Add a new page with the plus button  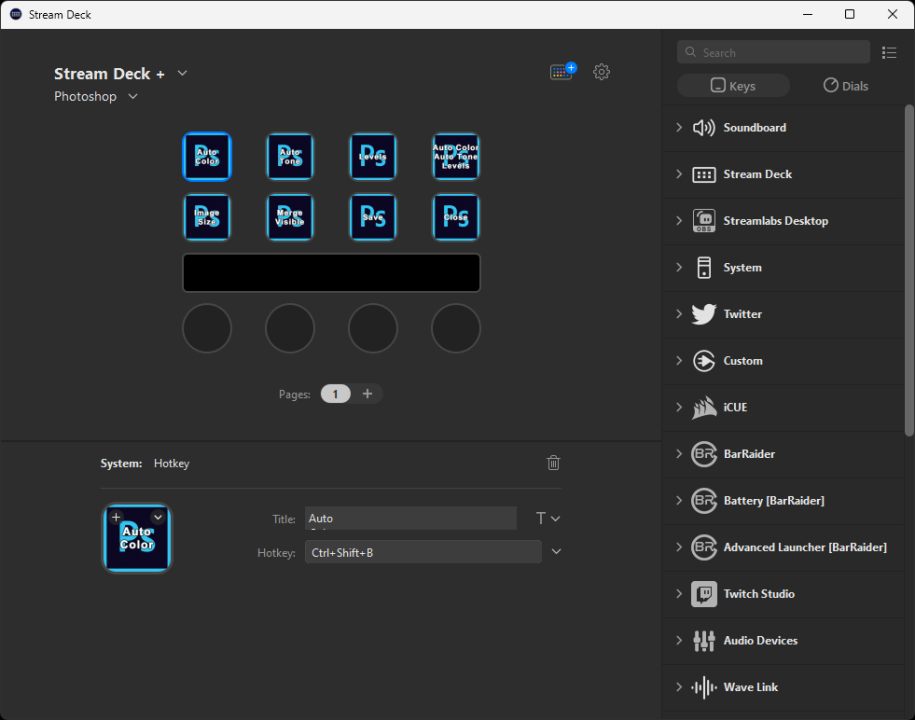point(367,393)
